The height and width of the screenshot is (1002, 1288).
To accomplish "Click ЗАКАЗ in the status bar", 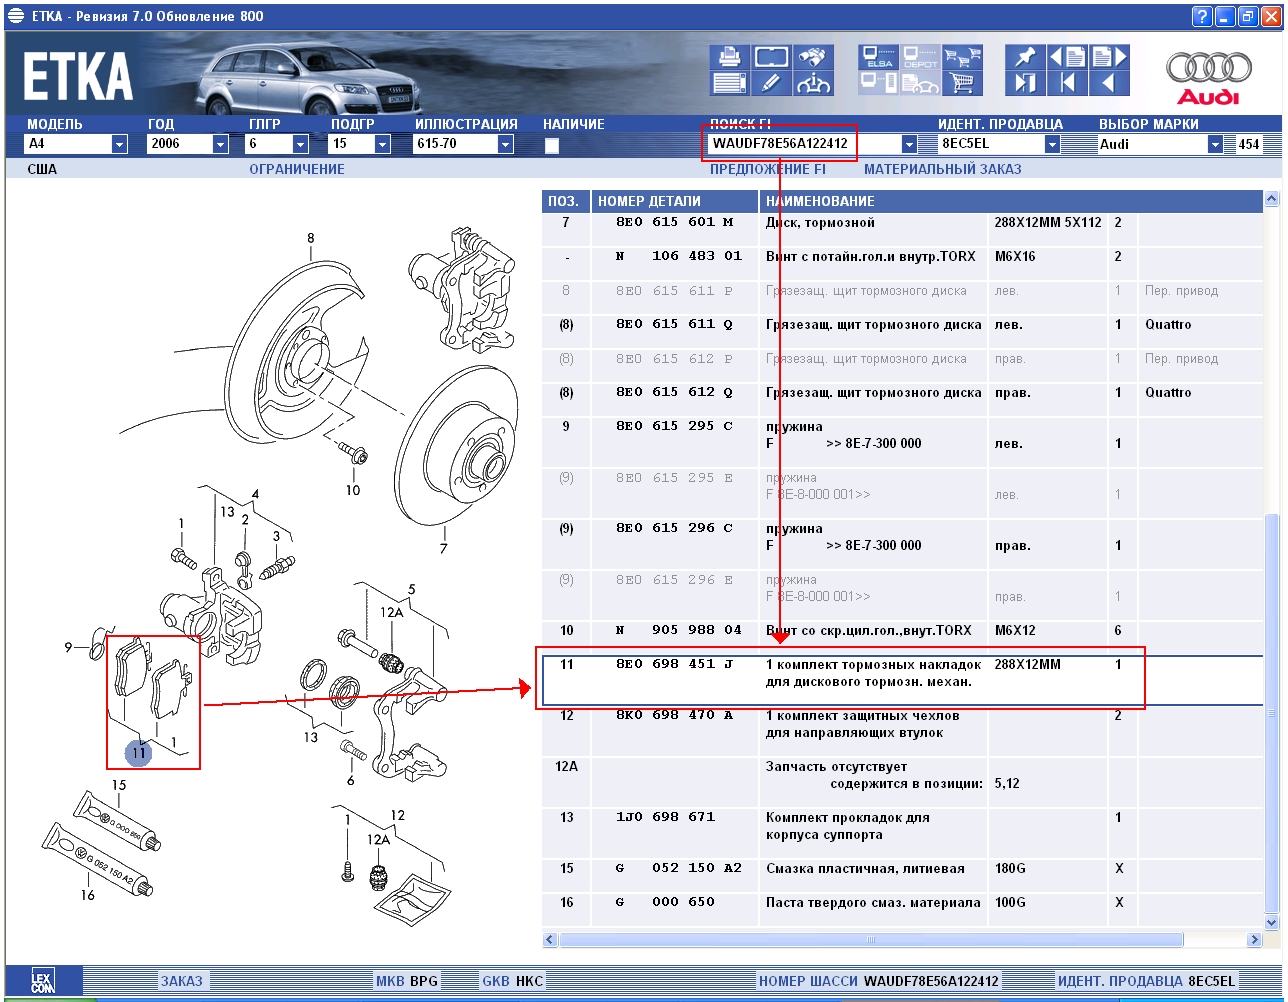I will coord(182,981).
